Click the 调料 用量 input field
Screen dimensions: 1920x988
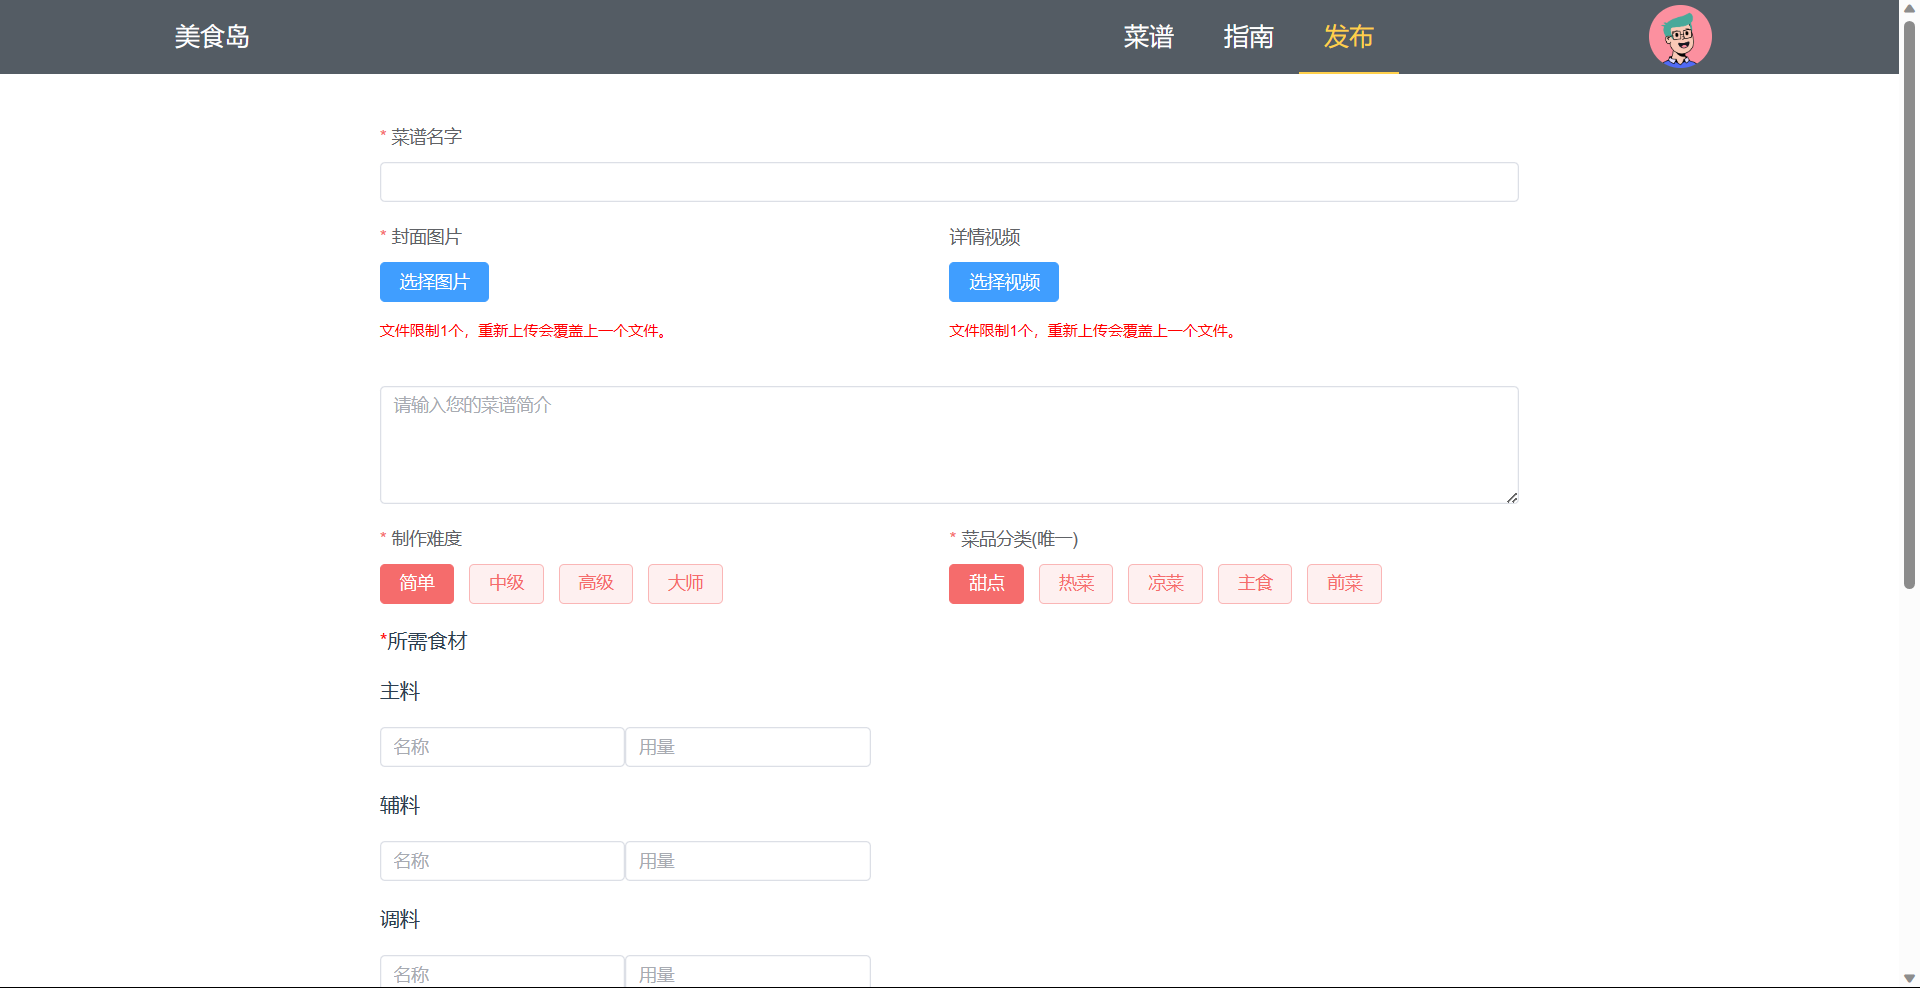point(748,972)
